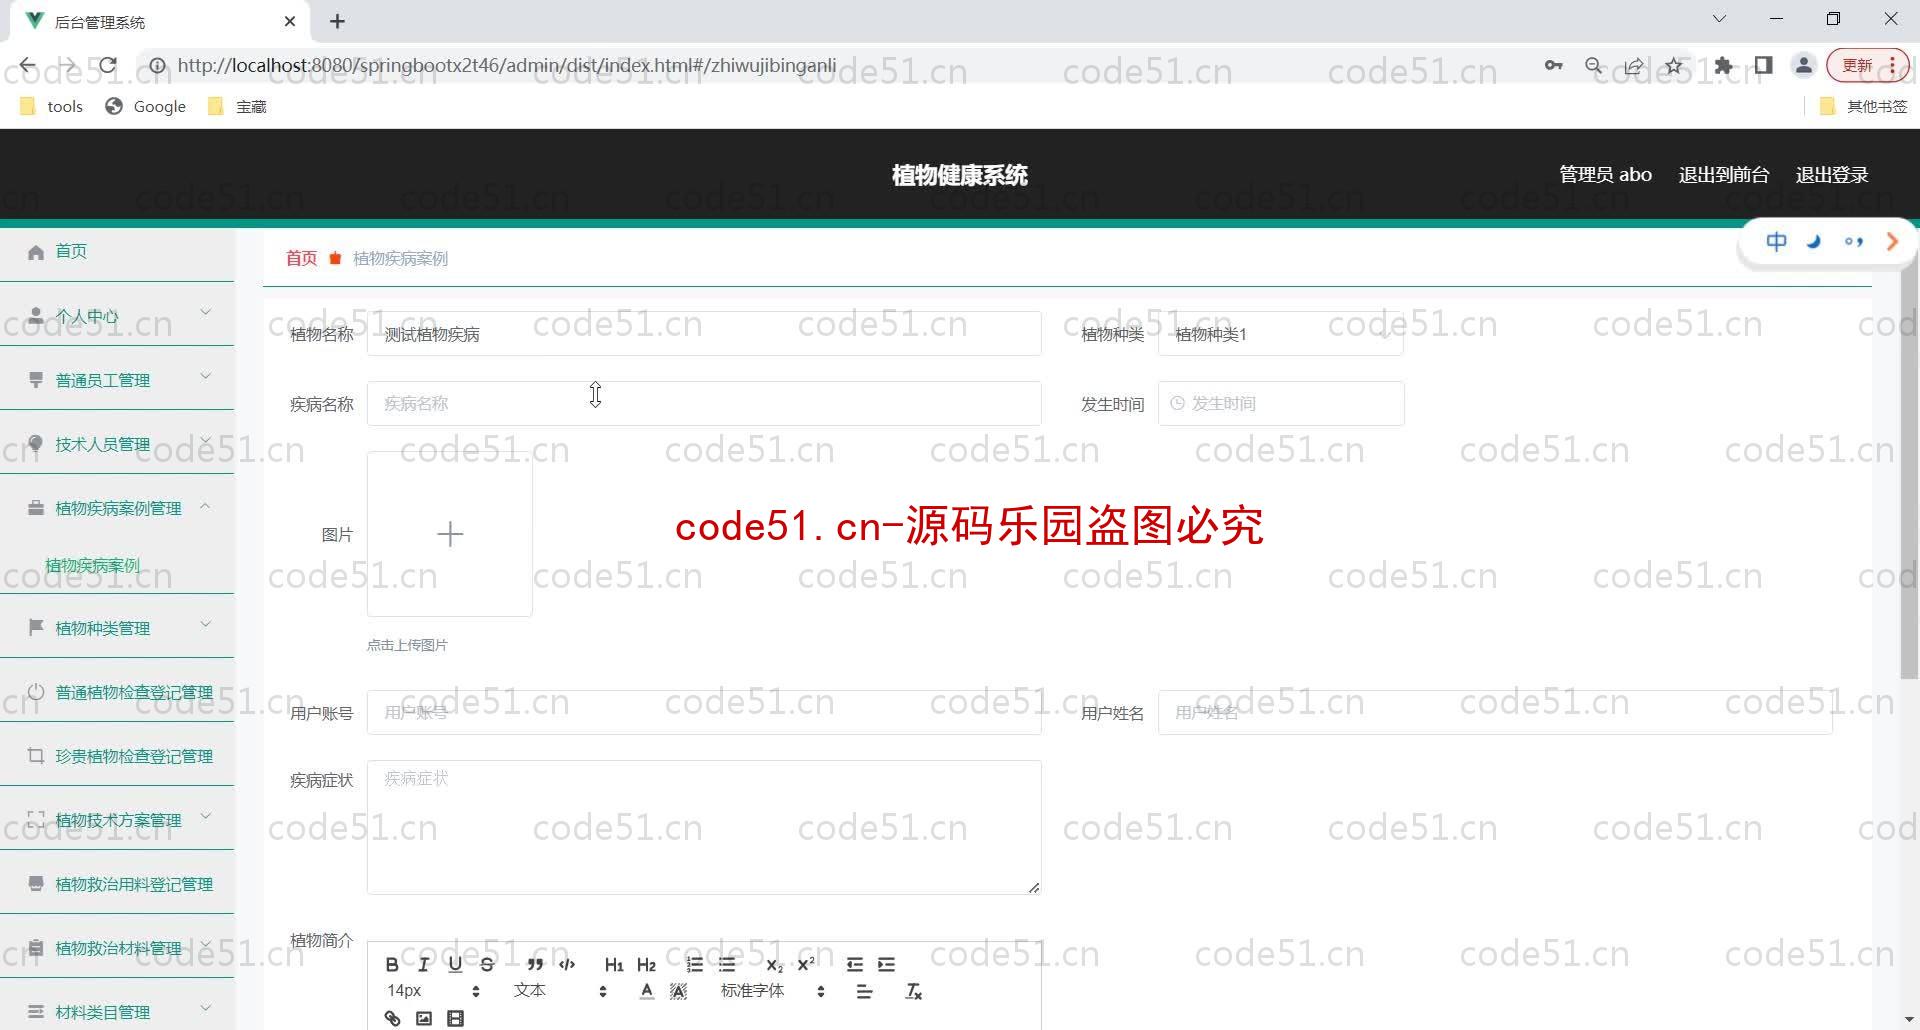Go to 首页 in sidebar

click(117, 252)
